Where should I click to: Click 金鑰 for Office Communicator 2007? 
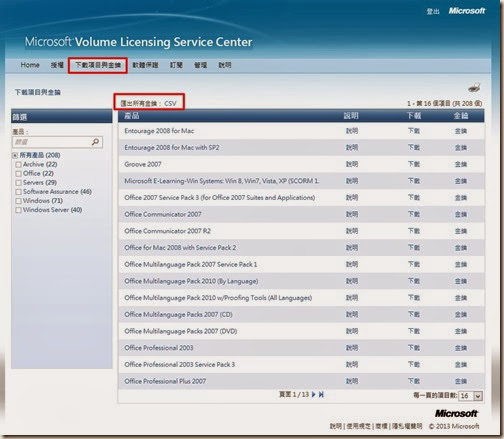point(461,214)
